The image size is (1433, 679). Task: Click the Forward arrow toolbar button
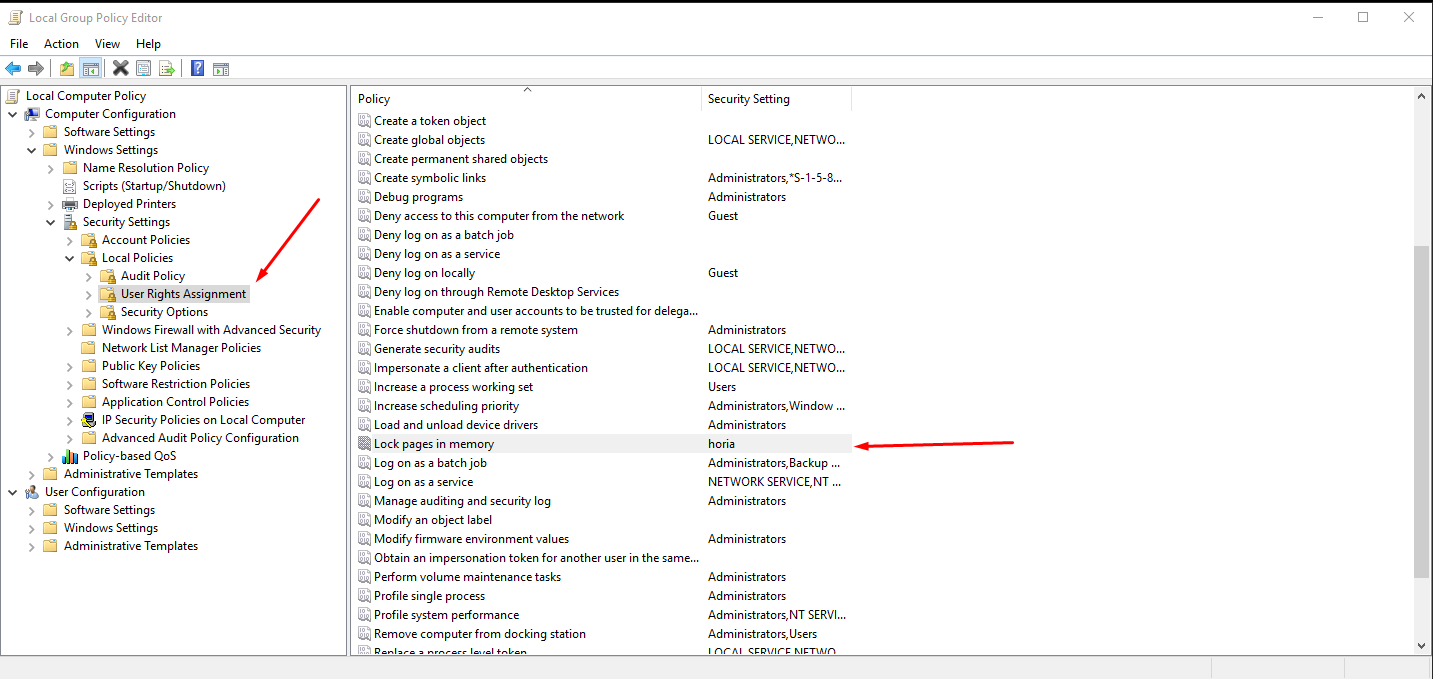point(36,68)
